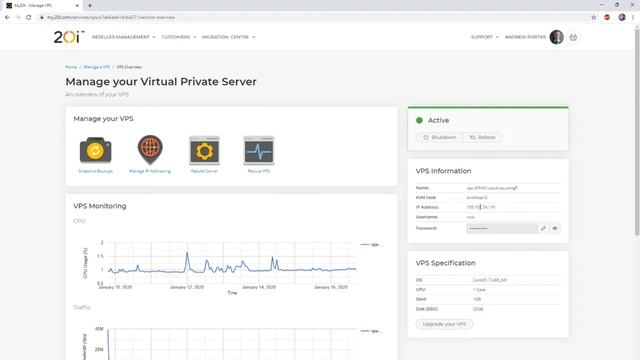Click the VPS Monitoring heading
The height and width of the screenshot is (360, 640).
click(x=100, y=206)
